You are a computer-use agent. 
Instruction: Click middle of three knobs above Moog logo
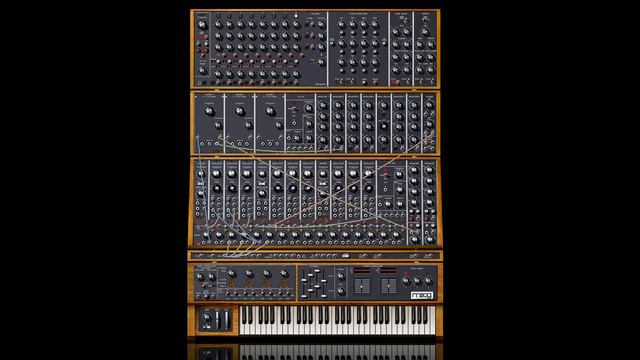pos(418,280)
